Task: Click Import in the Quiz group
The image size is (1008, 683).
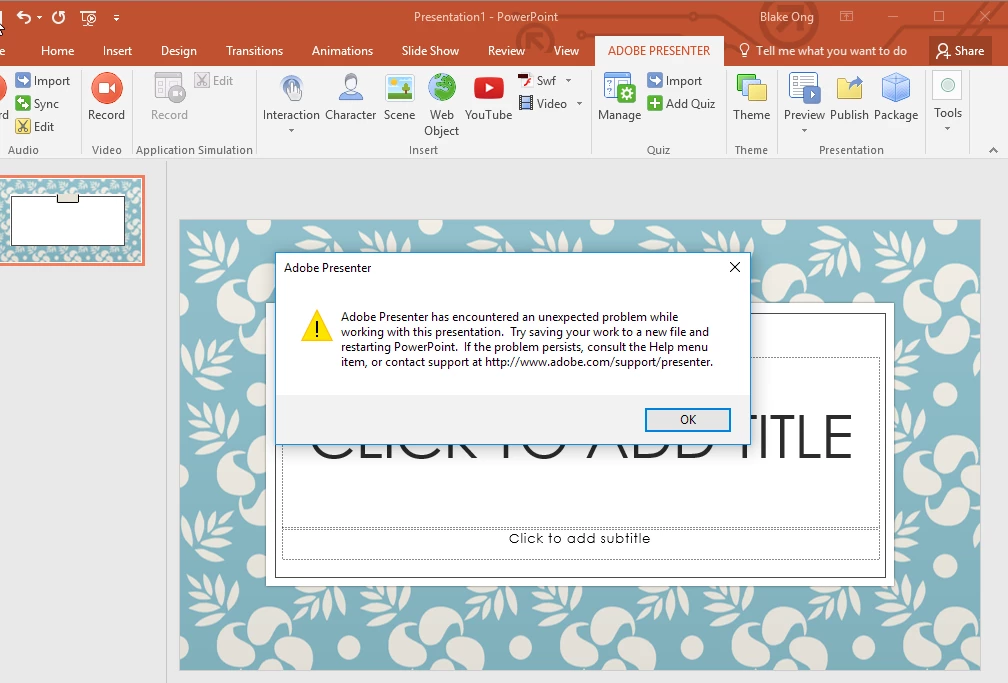Action: tap(674, 80)
